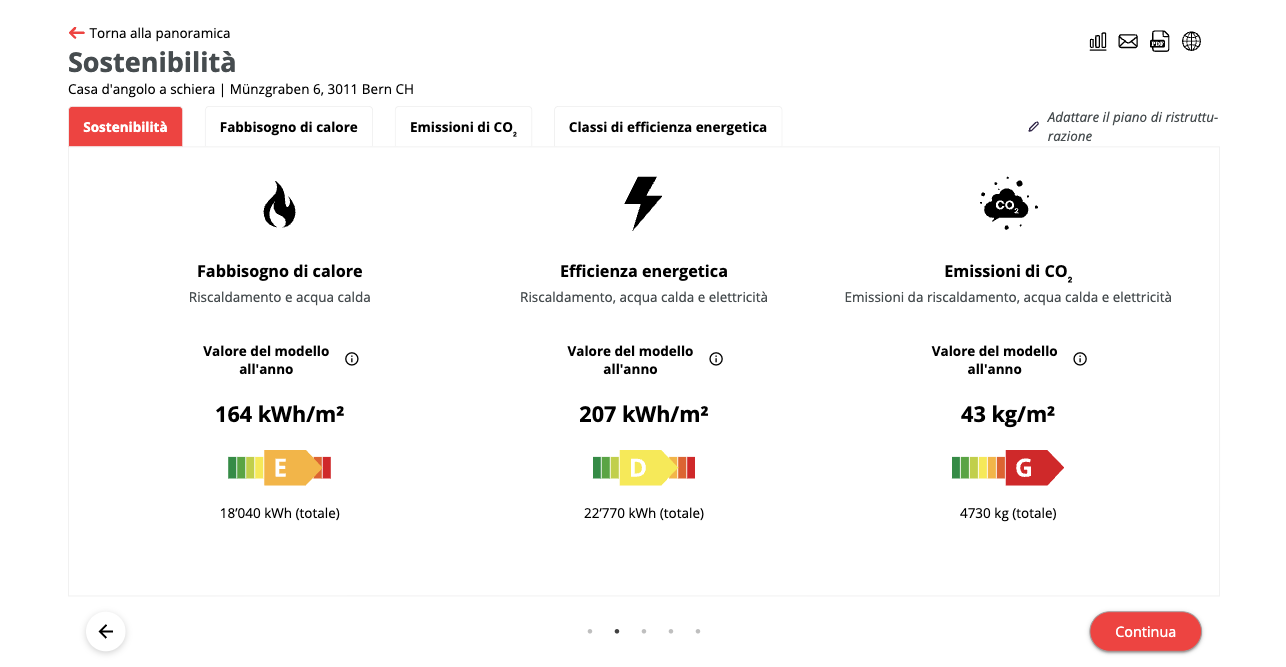1286x667 pixels.
Task: Click the email envelope icon
Action: 1128,41
